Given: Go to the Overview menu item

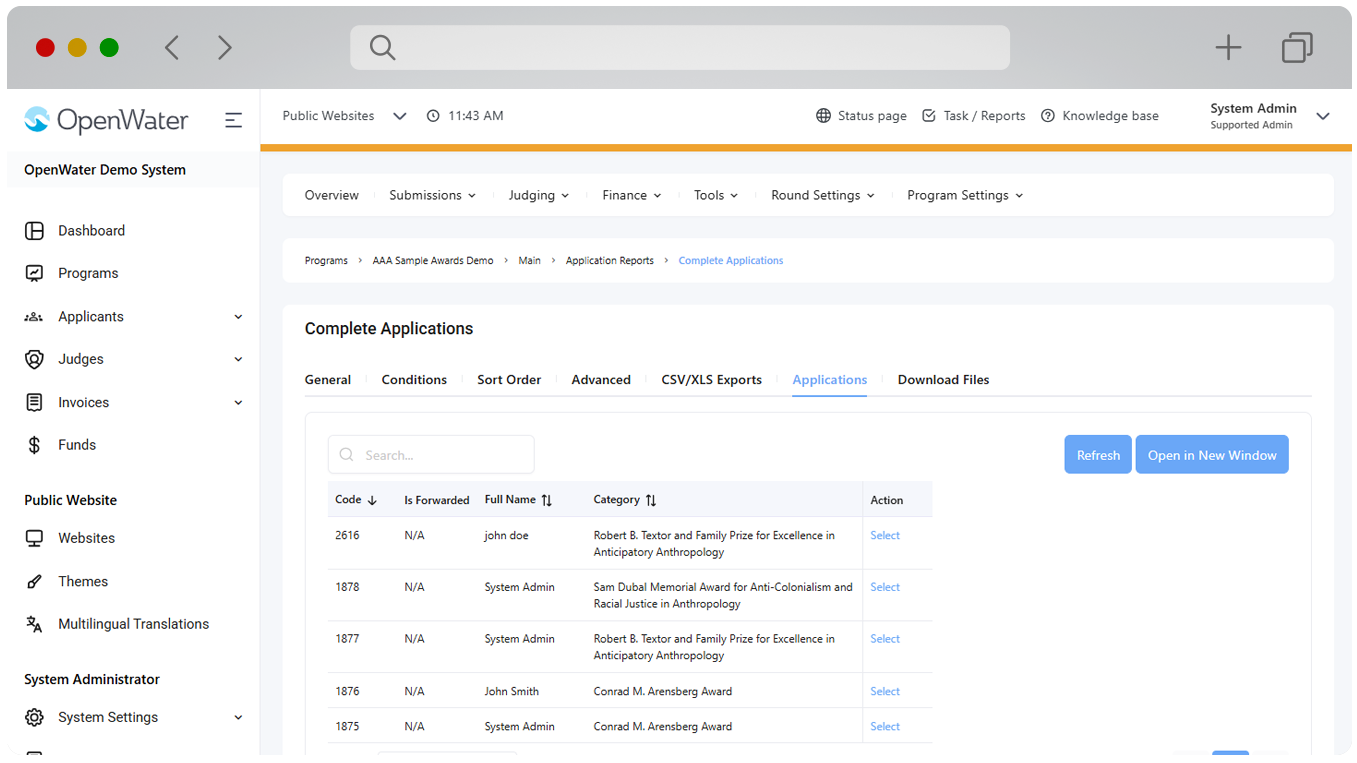Looking at the screenshot, I should [x=332, y=195].
